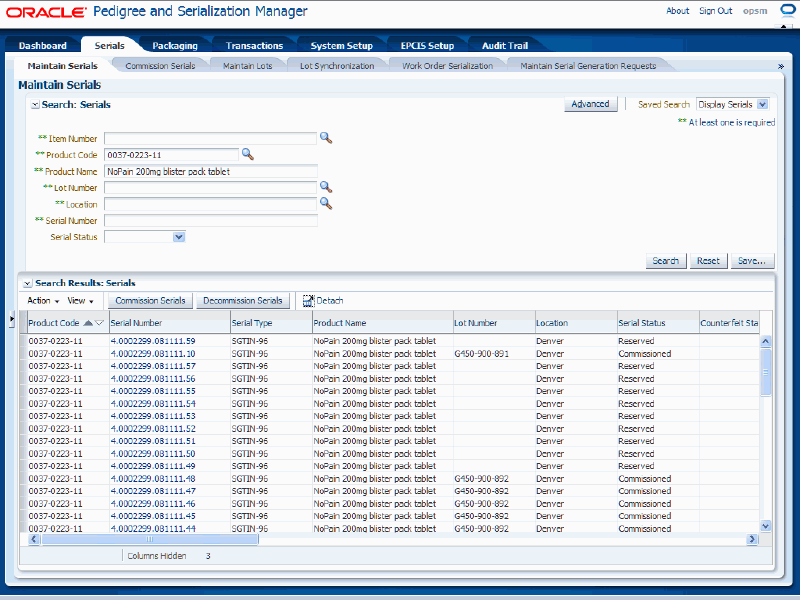This screenshot has width=800, height=600.
Task: Open serial 4.0002299.081111.59 link
Action: coord(153,341)
